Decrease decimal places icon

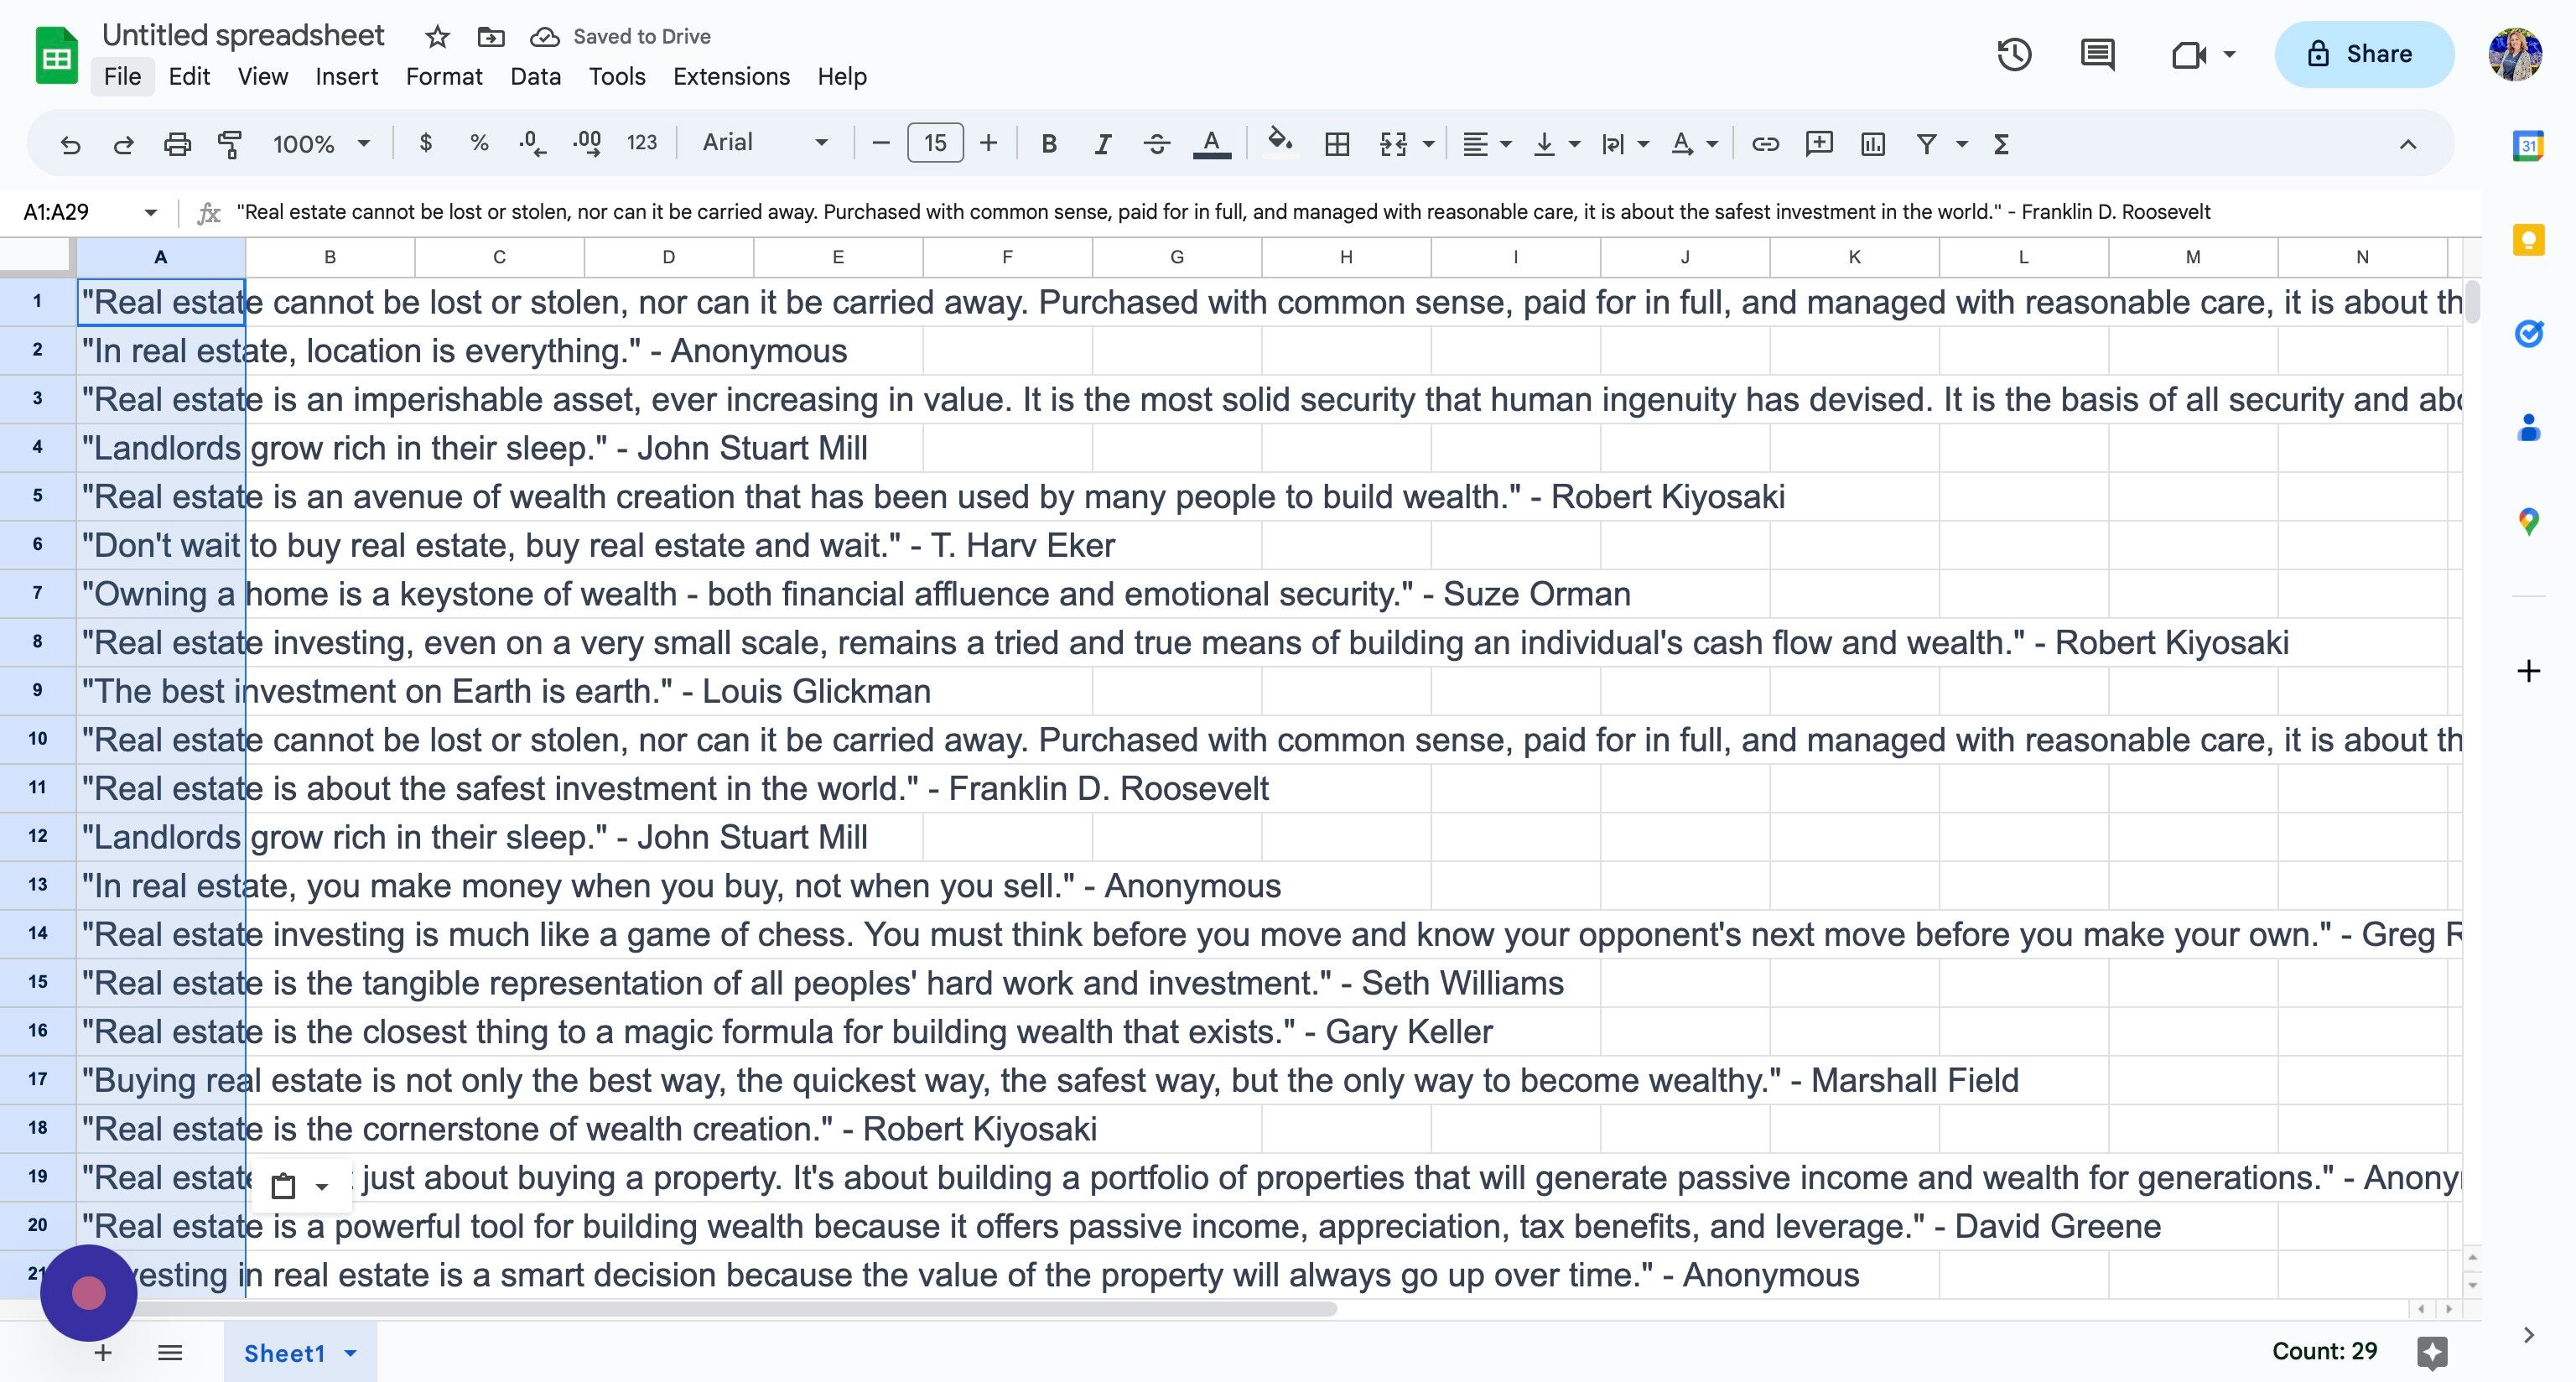tap(532, 143)
